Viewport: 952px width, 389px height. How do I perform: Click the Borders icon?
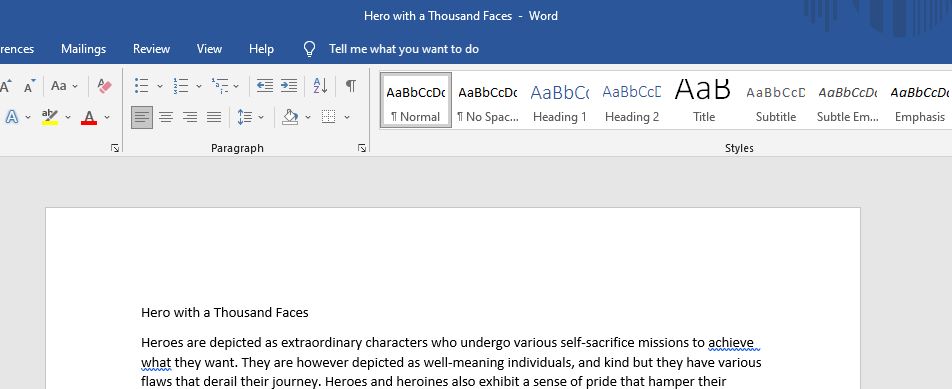click(328, 117)
